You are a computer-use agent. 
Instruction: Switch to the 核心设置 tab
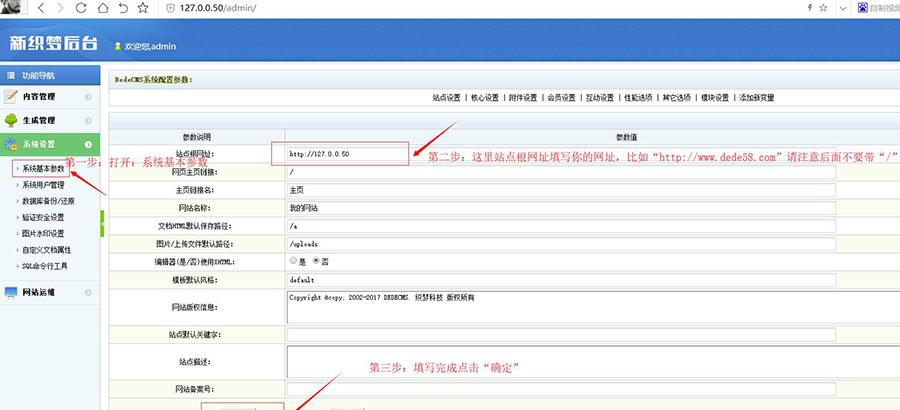click(x=484, y=98)
